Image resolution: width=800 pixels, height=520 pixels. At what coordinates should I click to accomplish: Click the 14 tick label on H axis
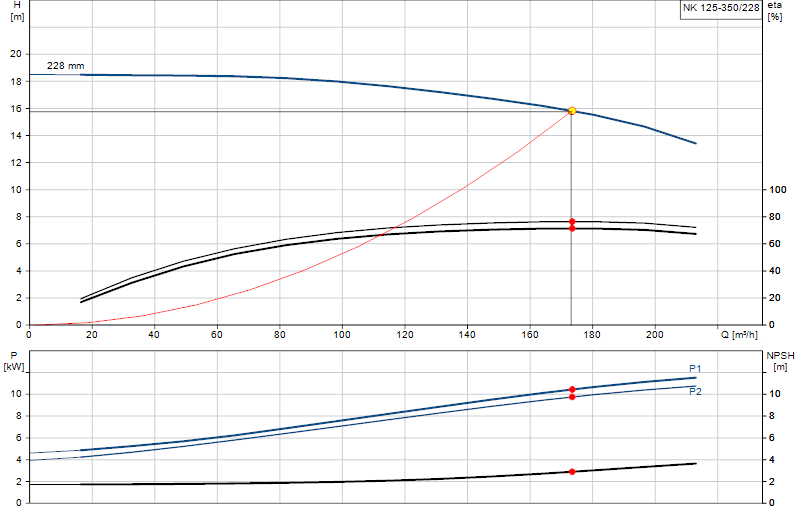tap(16, 135)
